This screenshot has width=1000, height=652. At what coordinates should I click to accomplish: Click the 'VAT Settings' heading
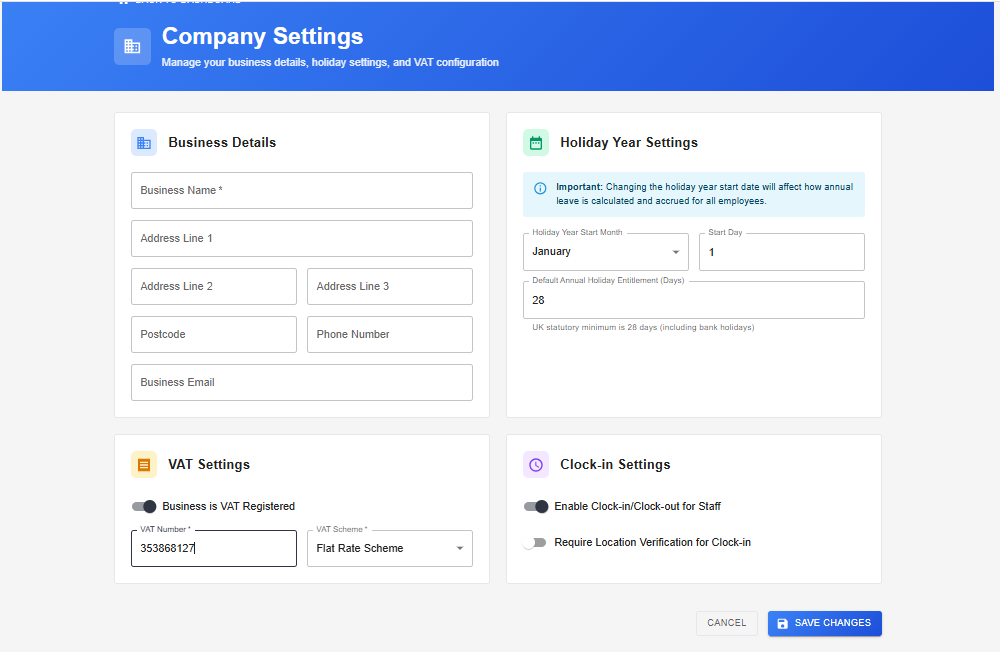209,464
